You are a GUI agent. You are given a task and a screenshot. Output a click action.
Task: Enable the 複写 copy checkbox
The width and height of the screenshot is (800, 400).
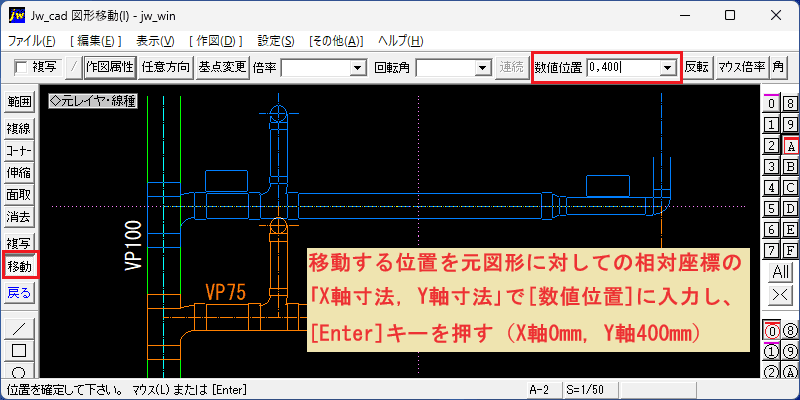pyautogui.click(x=21, y=67)
